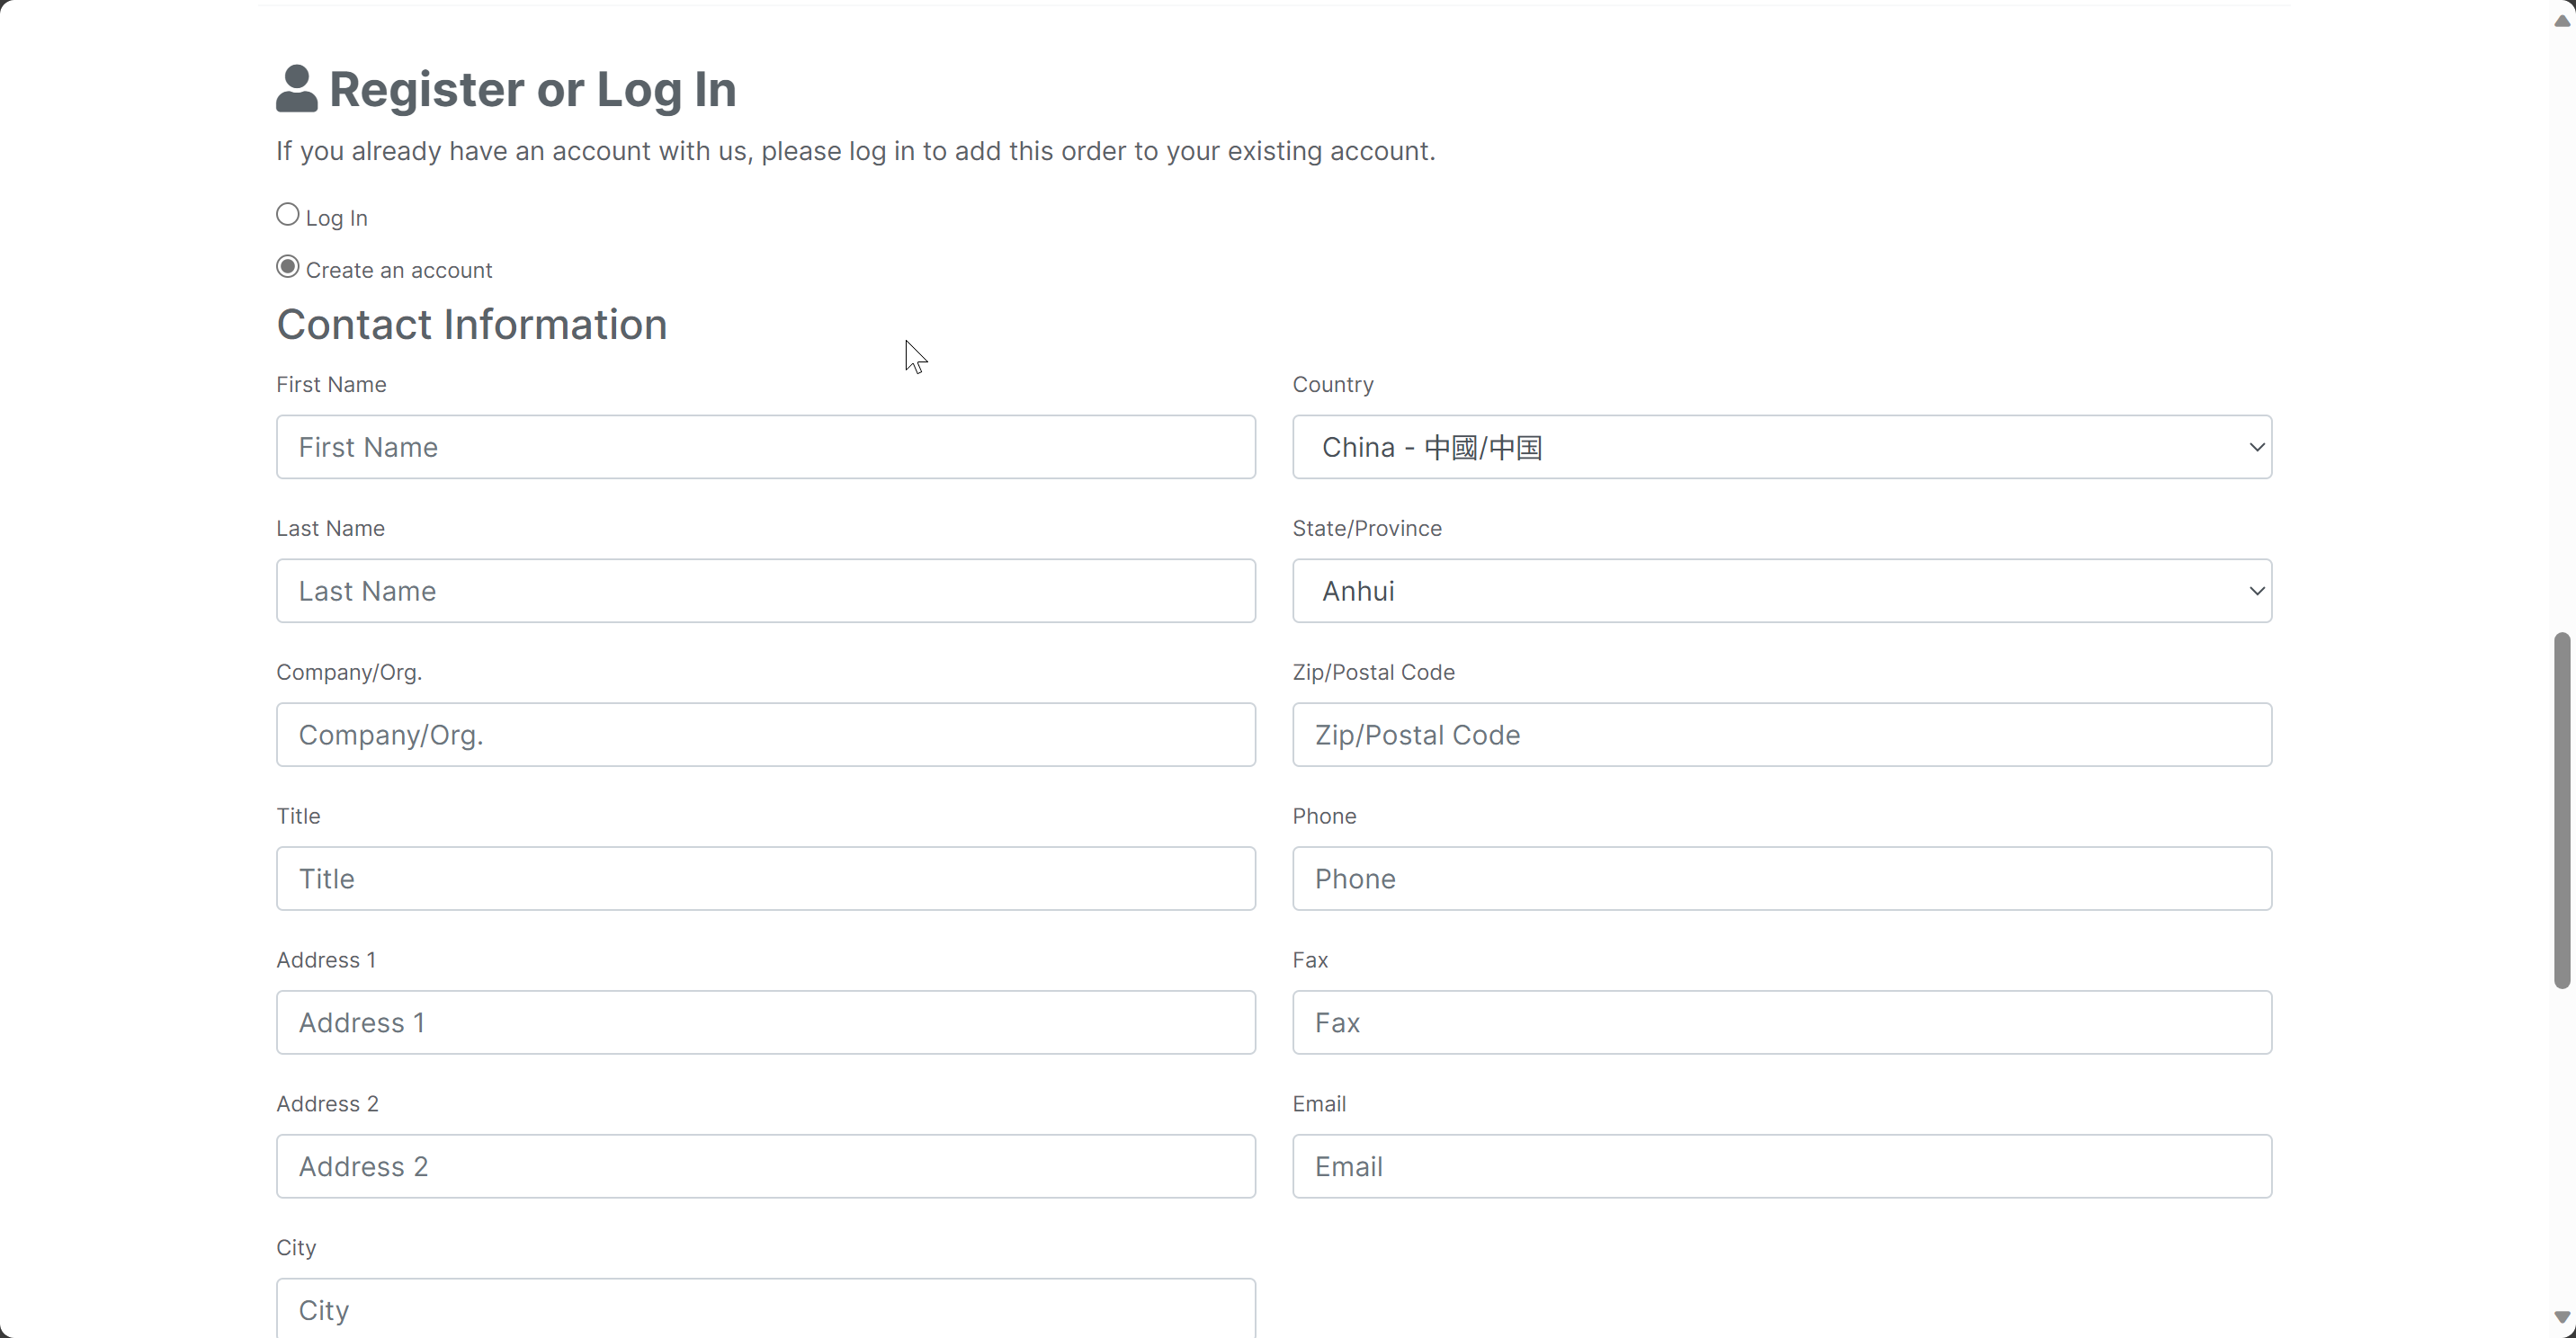This screenshot has height=1338, width=2576.
Task: Open the State/Province dropdown showing Anhui
Action: click(x=1782, y=591)
